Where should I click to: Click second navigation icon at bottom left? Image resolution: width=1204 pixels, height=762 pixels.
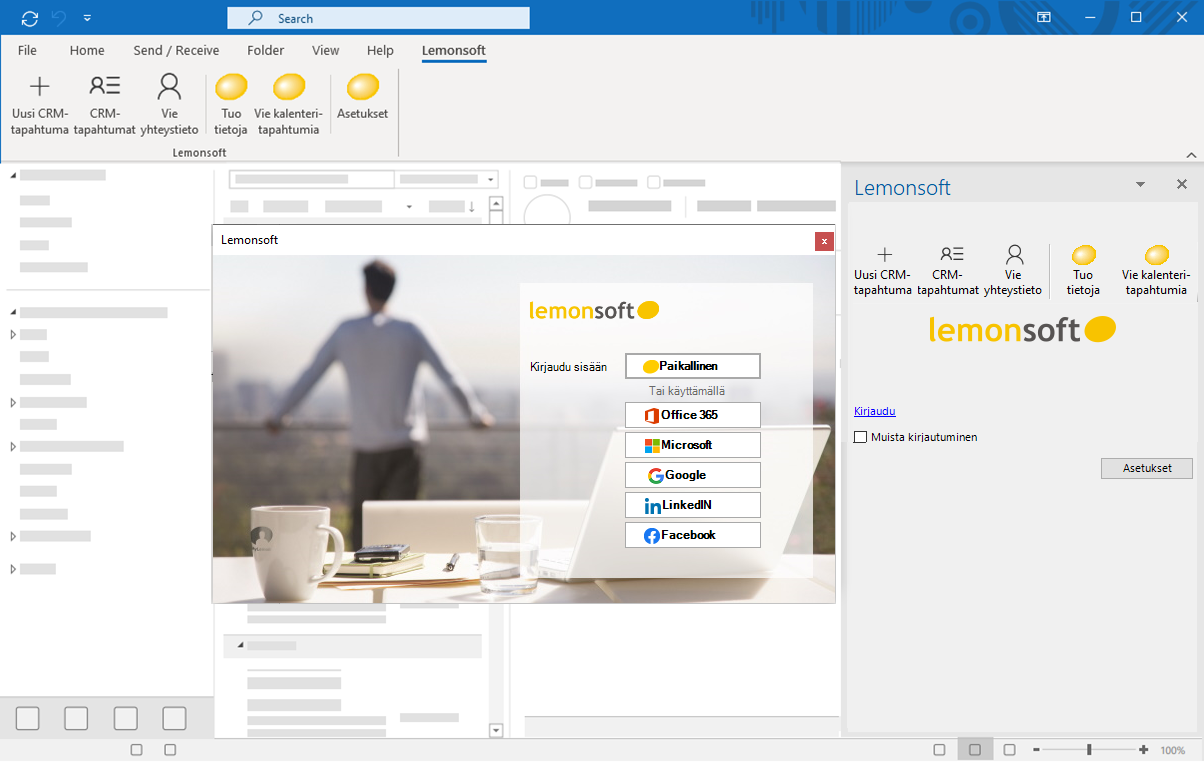click(76, 718)
